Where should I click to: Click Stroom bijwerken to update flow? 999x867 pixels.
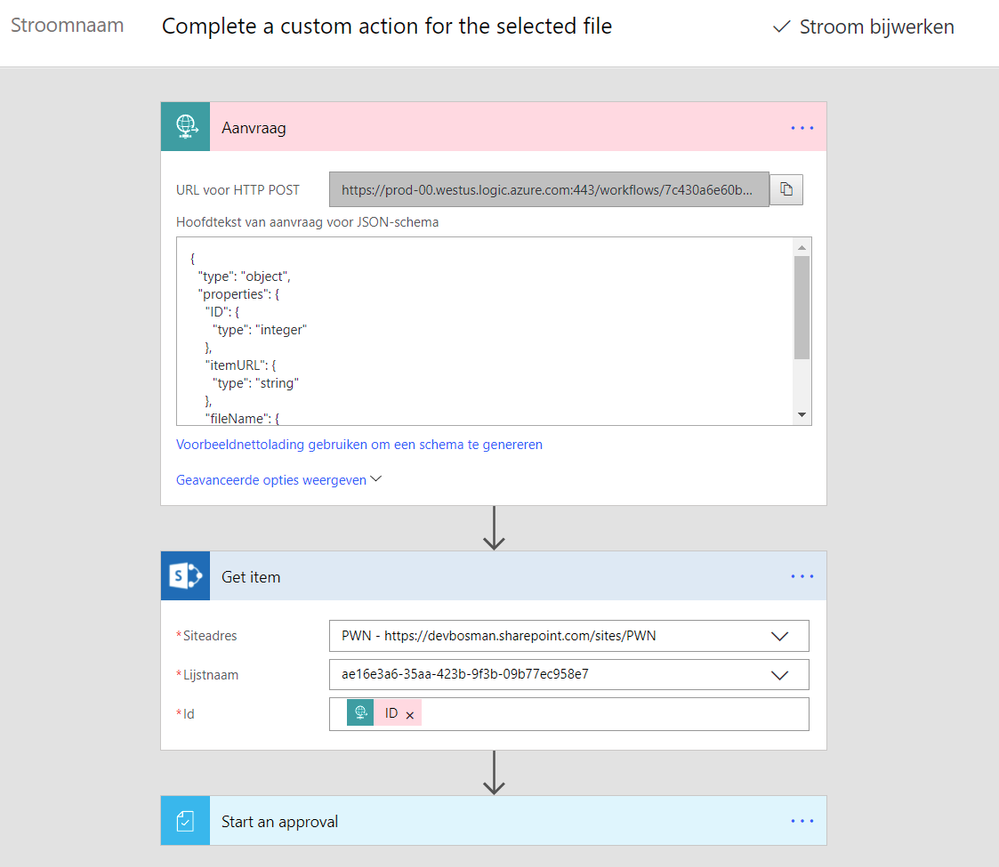pyautogui.click(x=864, y=27)
